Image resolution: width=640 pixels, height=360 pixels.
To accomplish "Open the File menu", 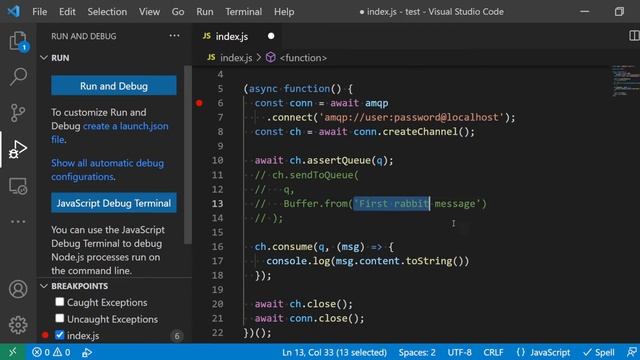I will (x=40, y=12).
